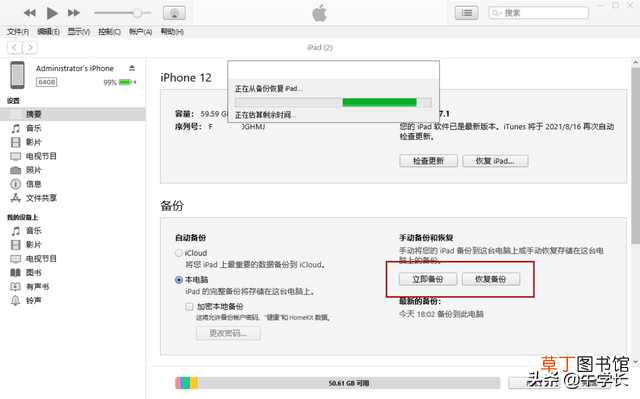Click the 更改密码... button

coord(228,333)
